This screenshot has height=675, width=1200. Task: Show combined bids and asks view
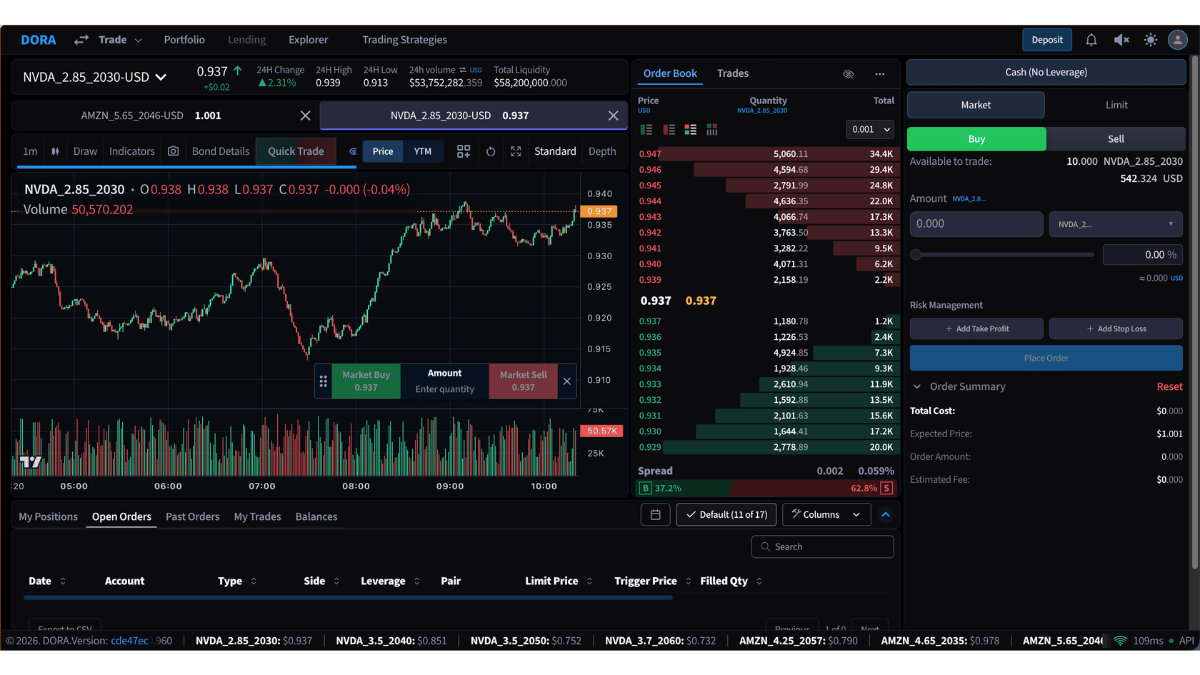[690, 129]
